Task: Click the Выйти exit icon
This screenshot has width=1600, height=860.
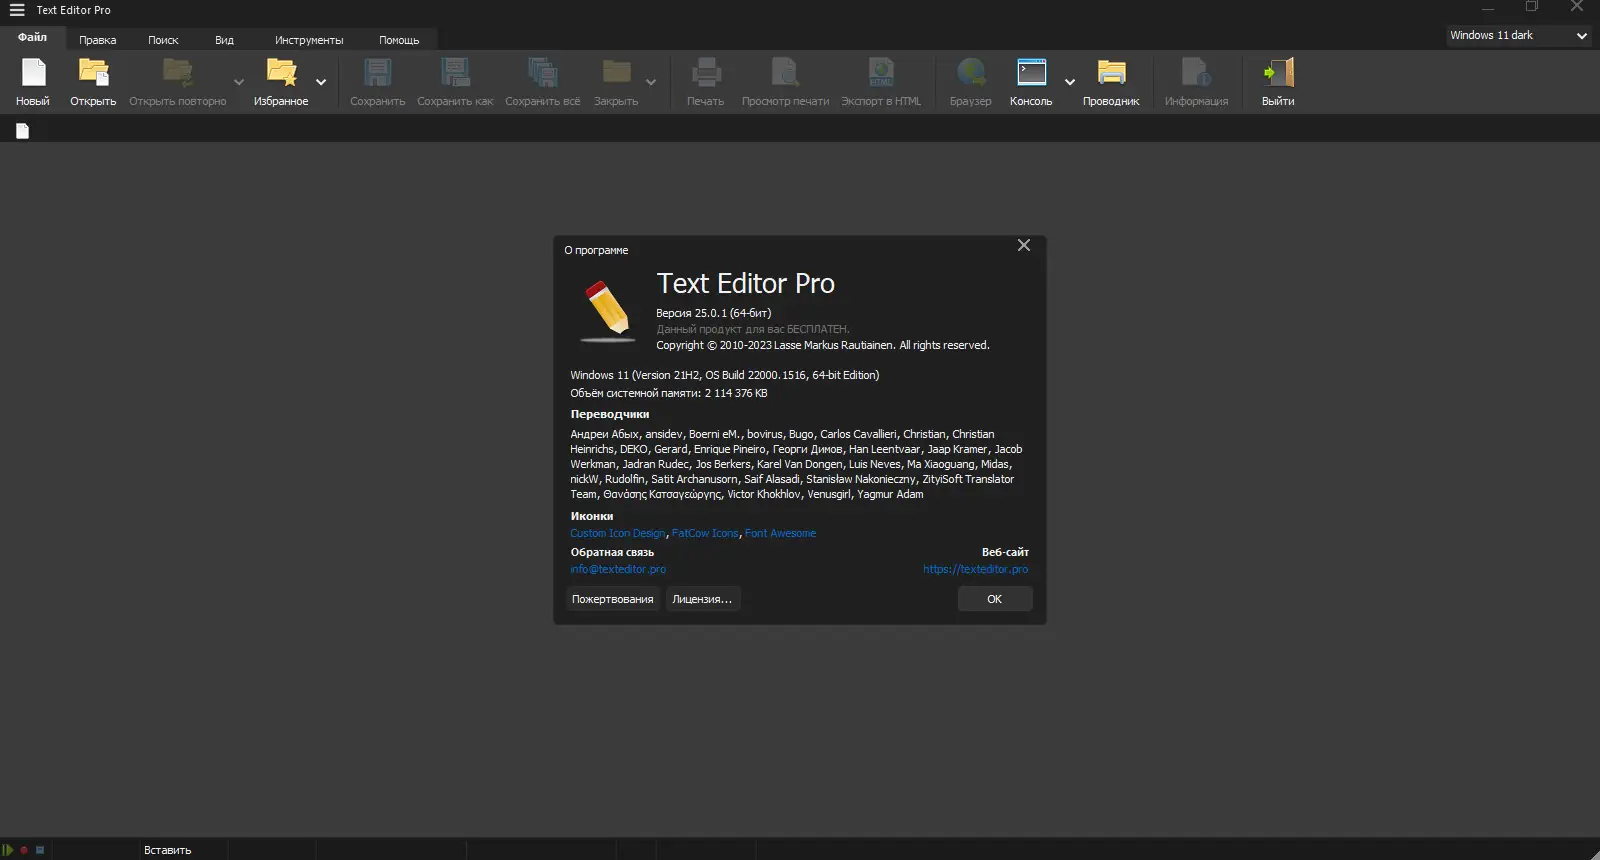Action: [x=1278, y=73]
